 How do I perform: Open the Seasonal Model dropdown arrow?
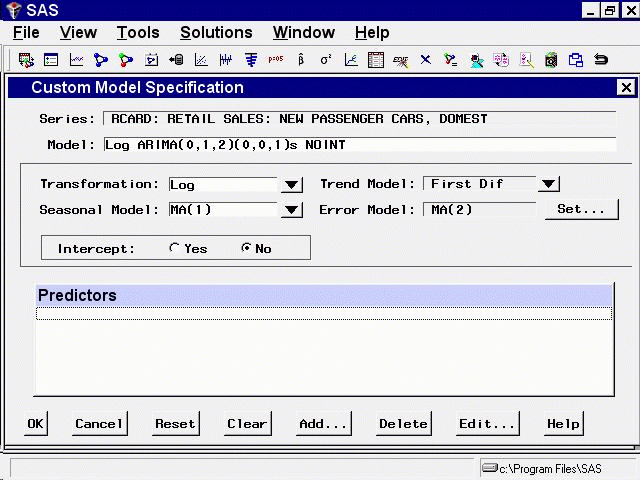(291, 210)
